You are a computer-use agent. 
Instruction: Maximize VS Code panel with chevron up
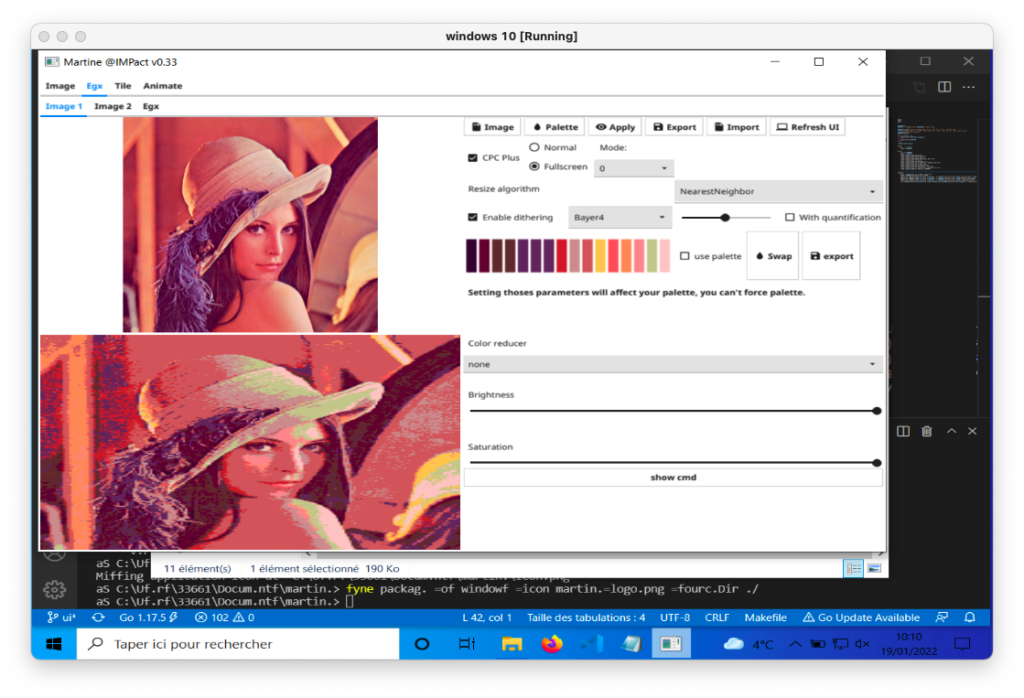[x=952, y=431]
